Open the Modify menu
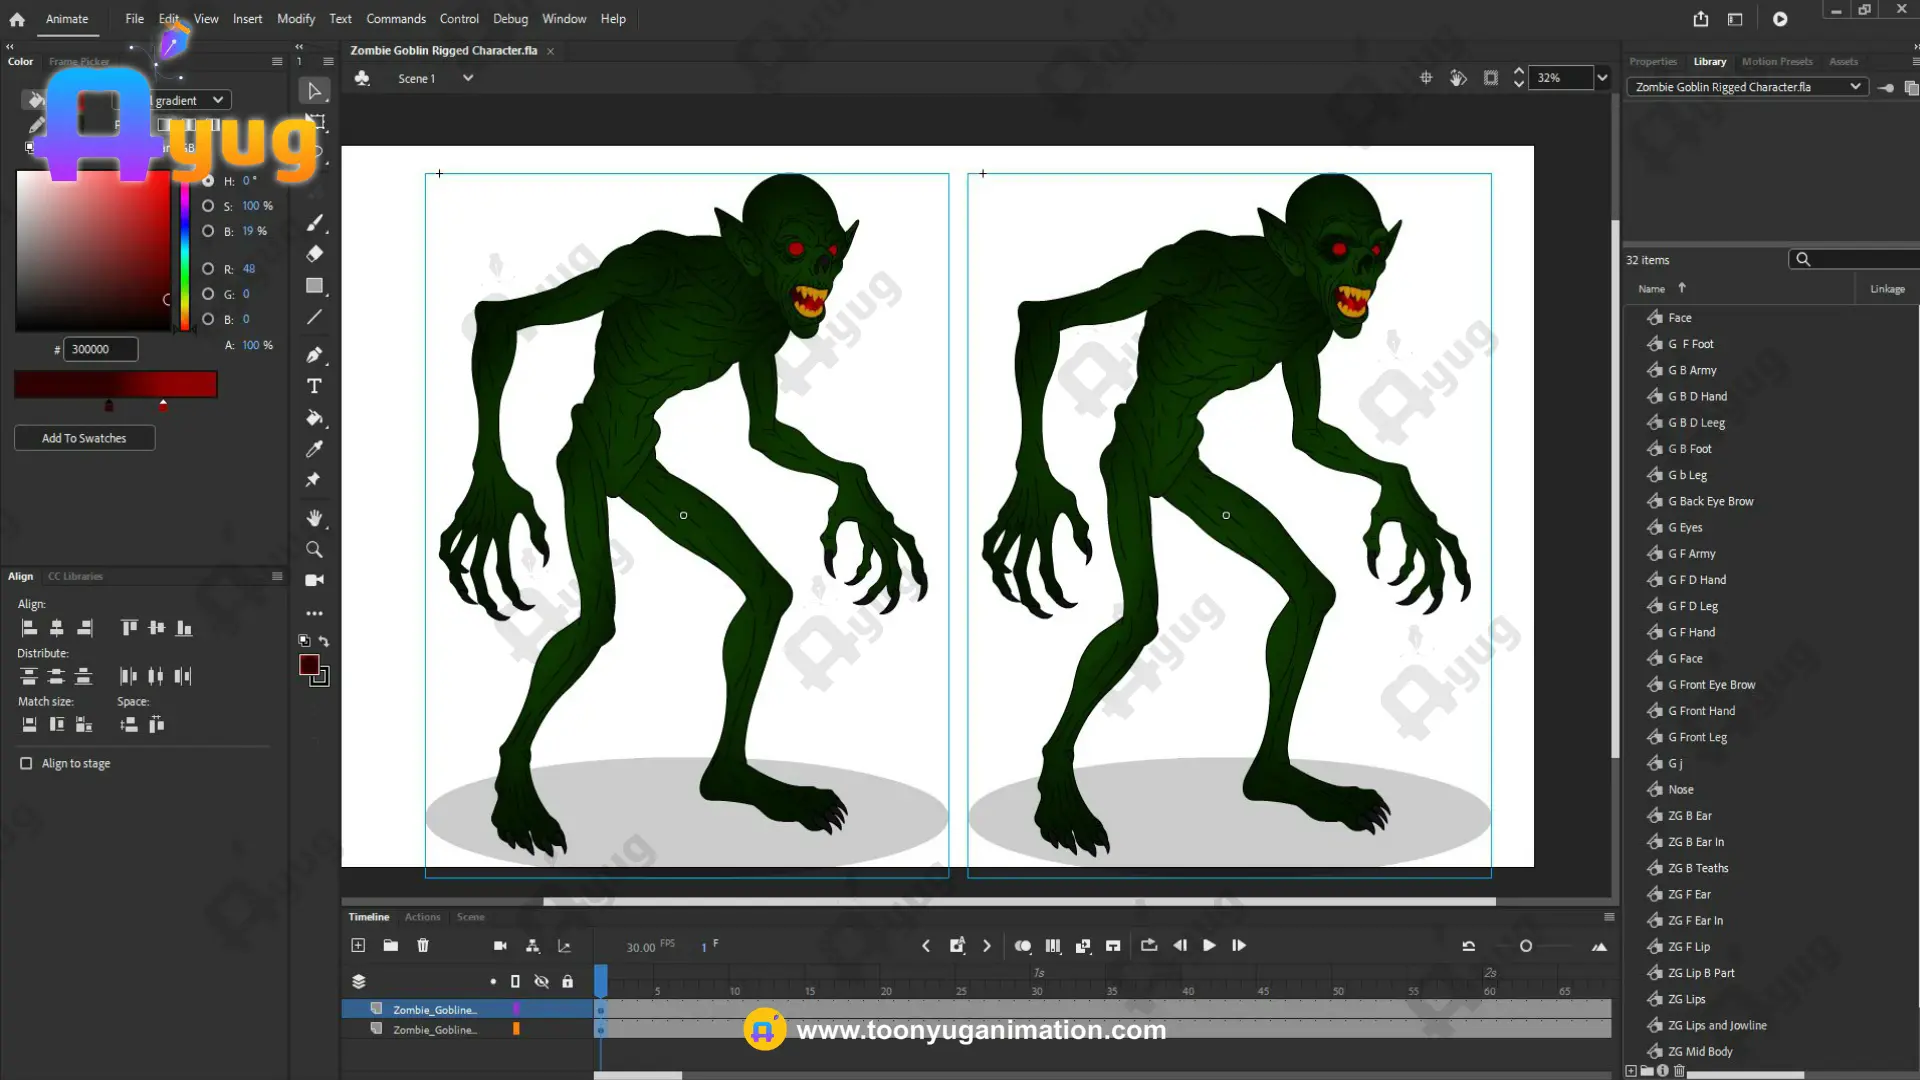 295,19
